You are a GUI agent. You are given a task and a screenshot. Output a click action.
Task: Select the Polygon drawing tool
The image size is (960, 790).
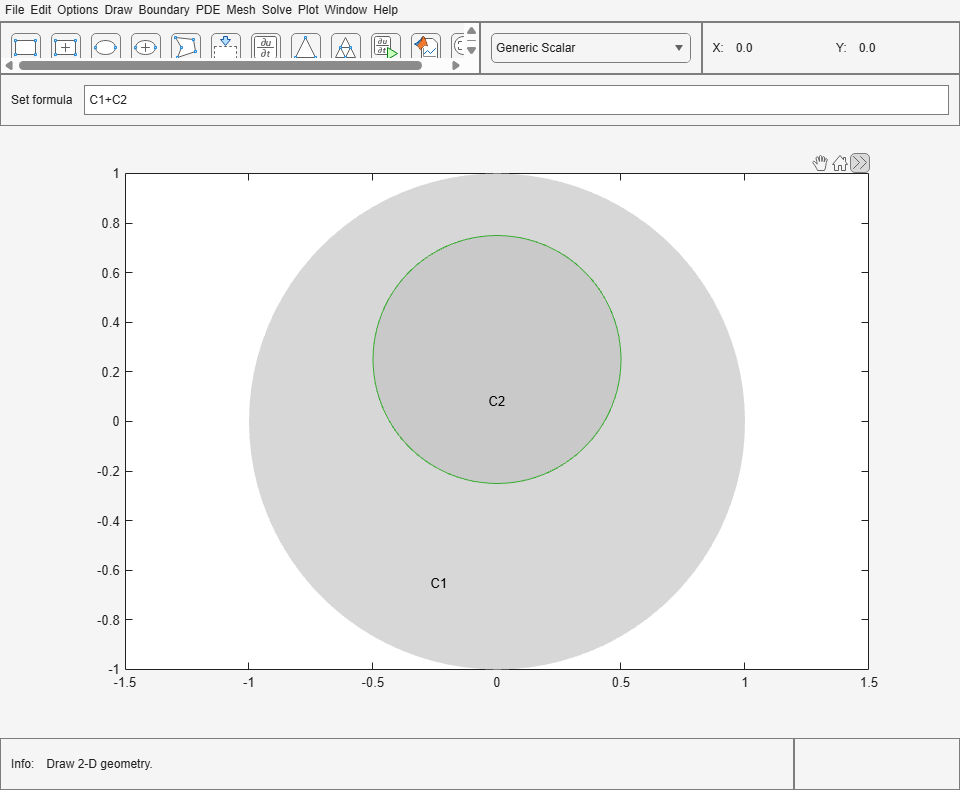pyautogui.click(x=185, y=46)
